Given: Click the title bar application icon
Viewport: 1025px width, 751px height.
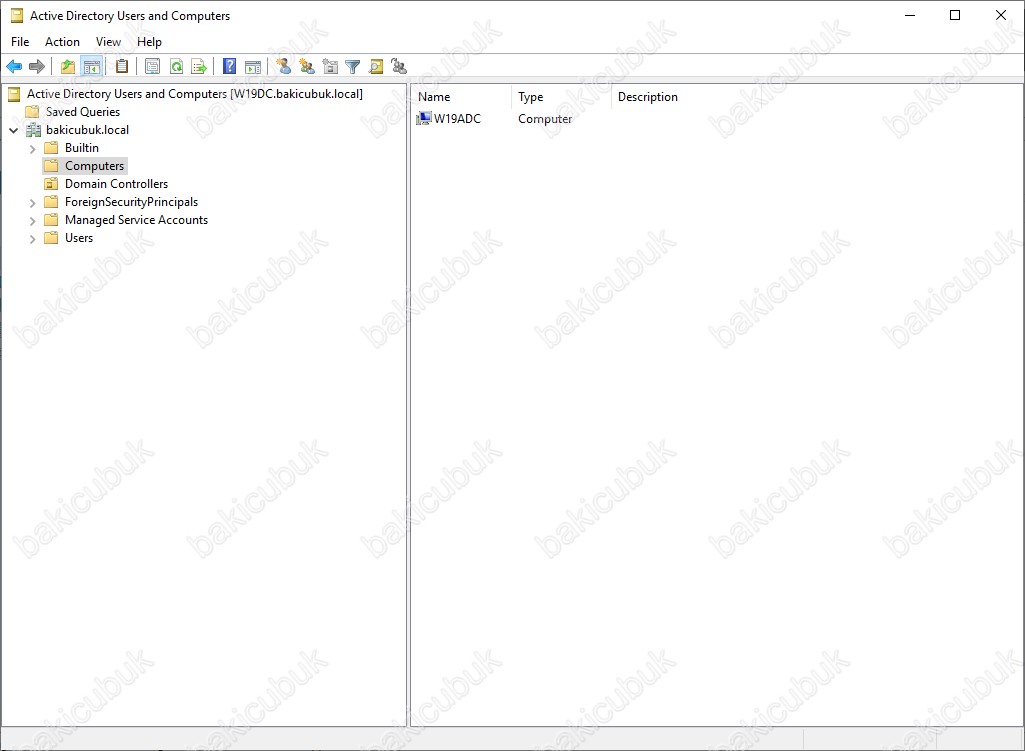Looking at the screenshot, I should [16, 16].
